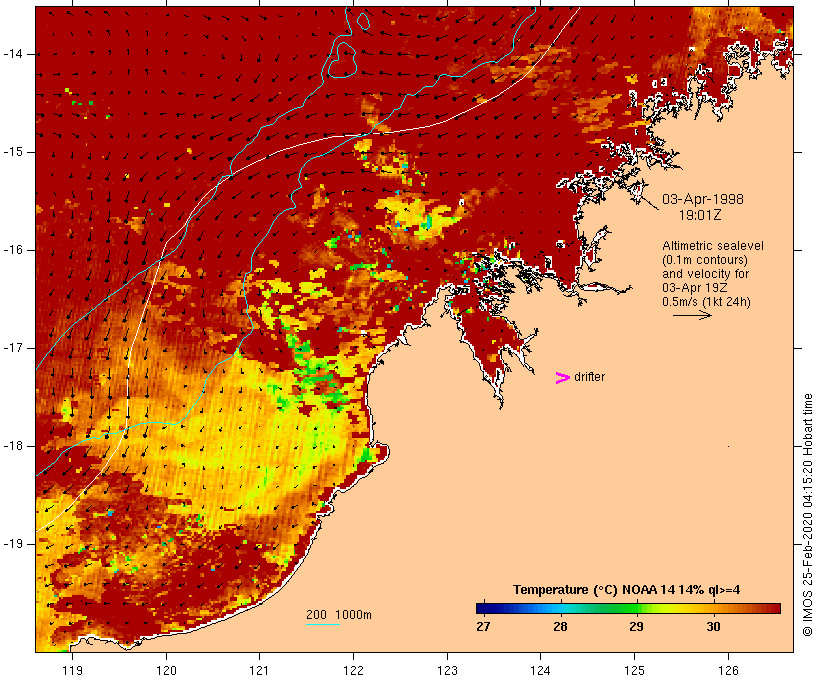Click colorbar tick label '27'
Image resolution: width=820 pixels, height=680 pixels.
pyautogui.click(x=483, y=627)
